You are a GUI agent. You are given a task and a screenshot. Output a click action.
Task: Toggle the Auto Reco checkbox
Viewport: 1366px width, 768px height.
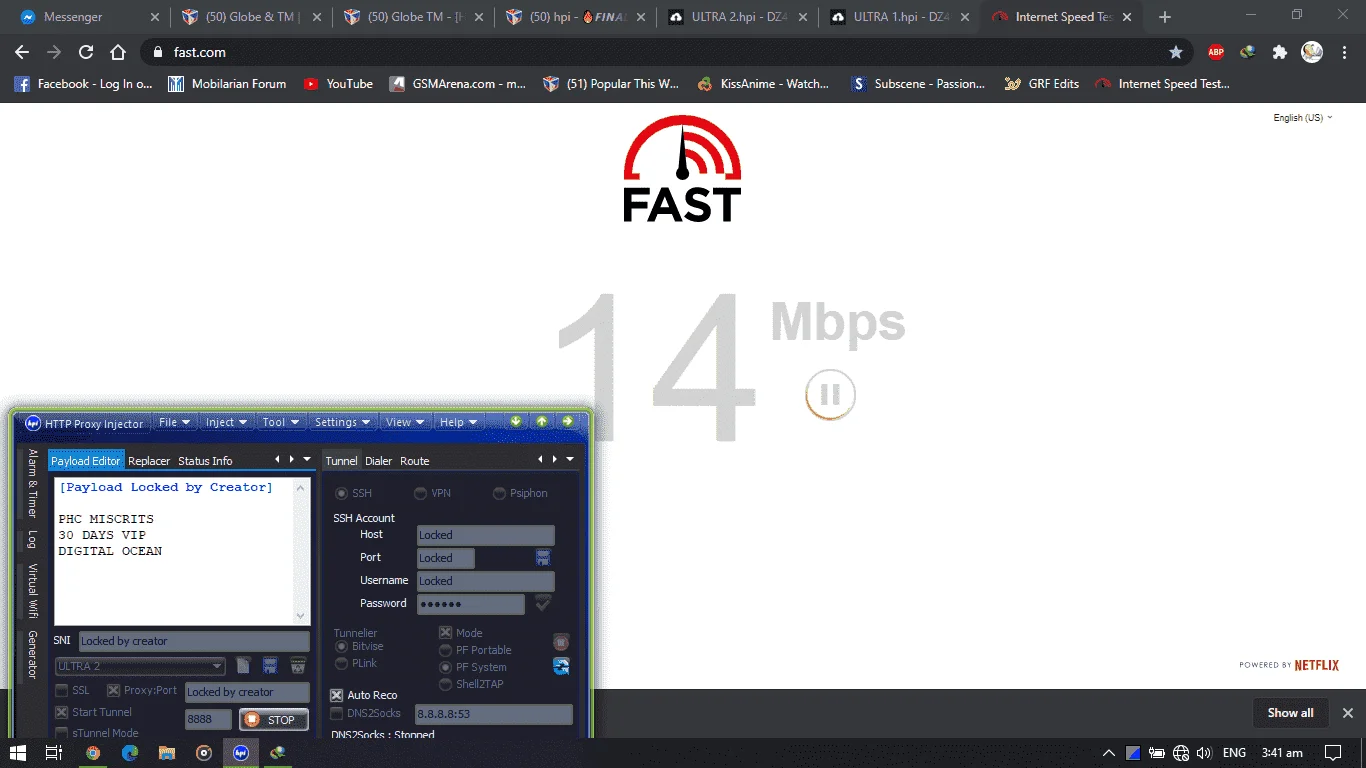tap(337, 695)
